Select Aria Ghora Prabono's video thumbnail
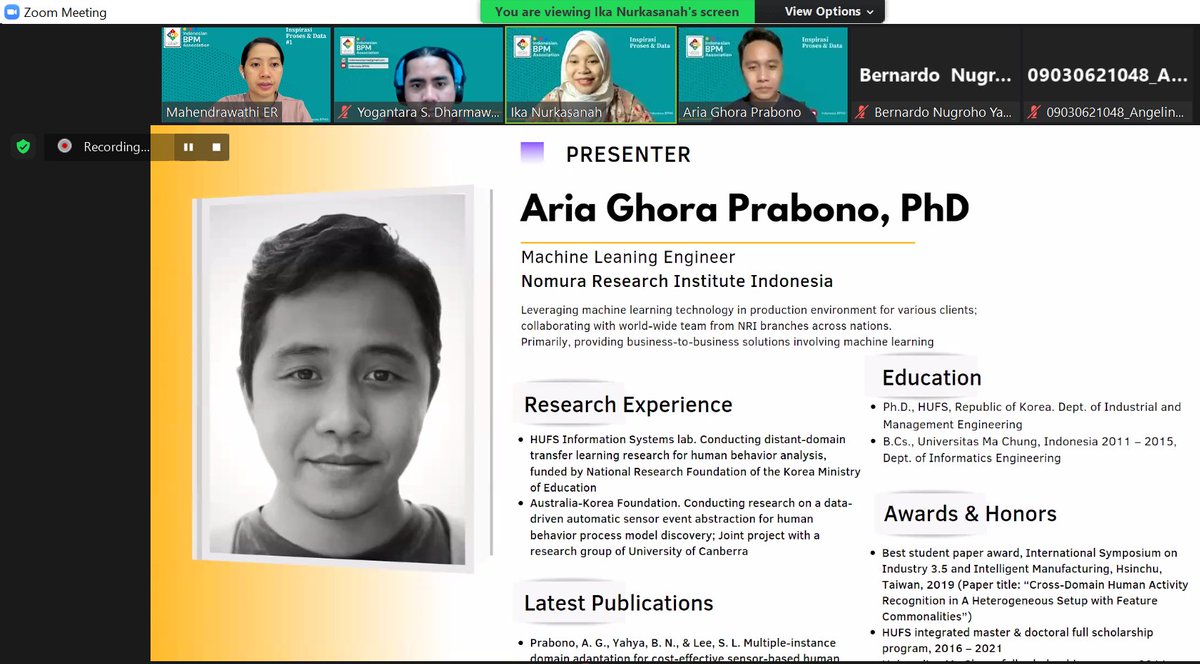Image resolution: width=1200 pixels, height=664 pixels. coord(762,75)
